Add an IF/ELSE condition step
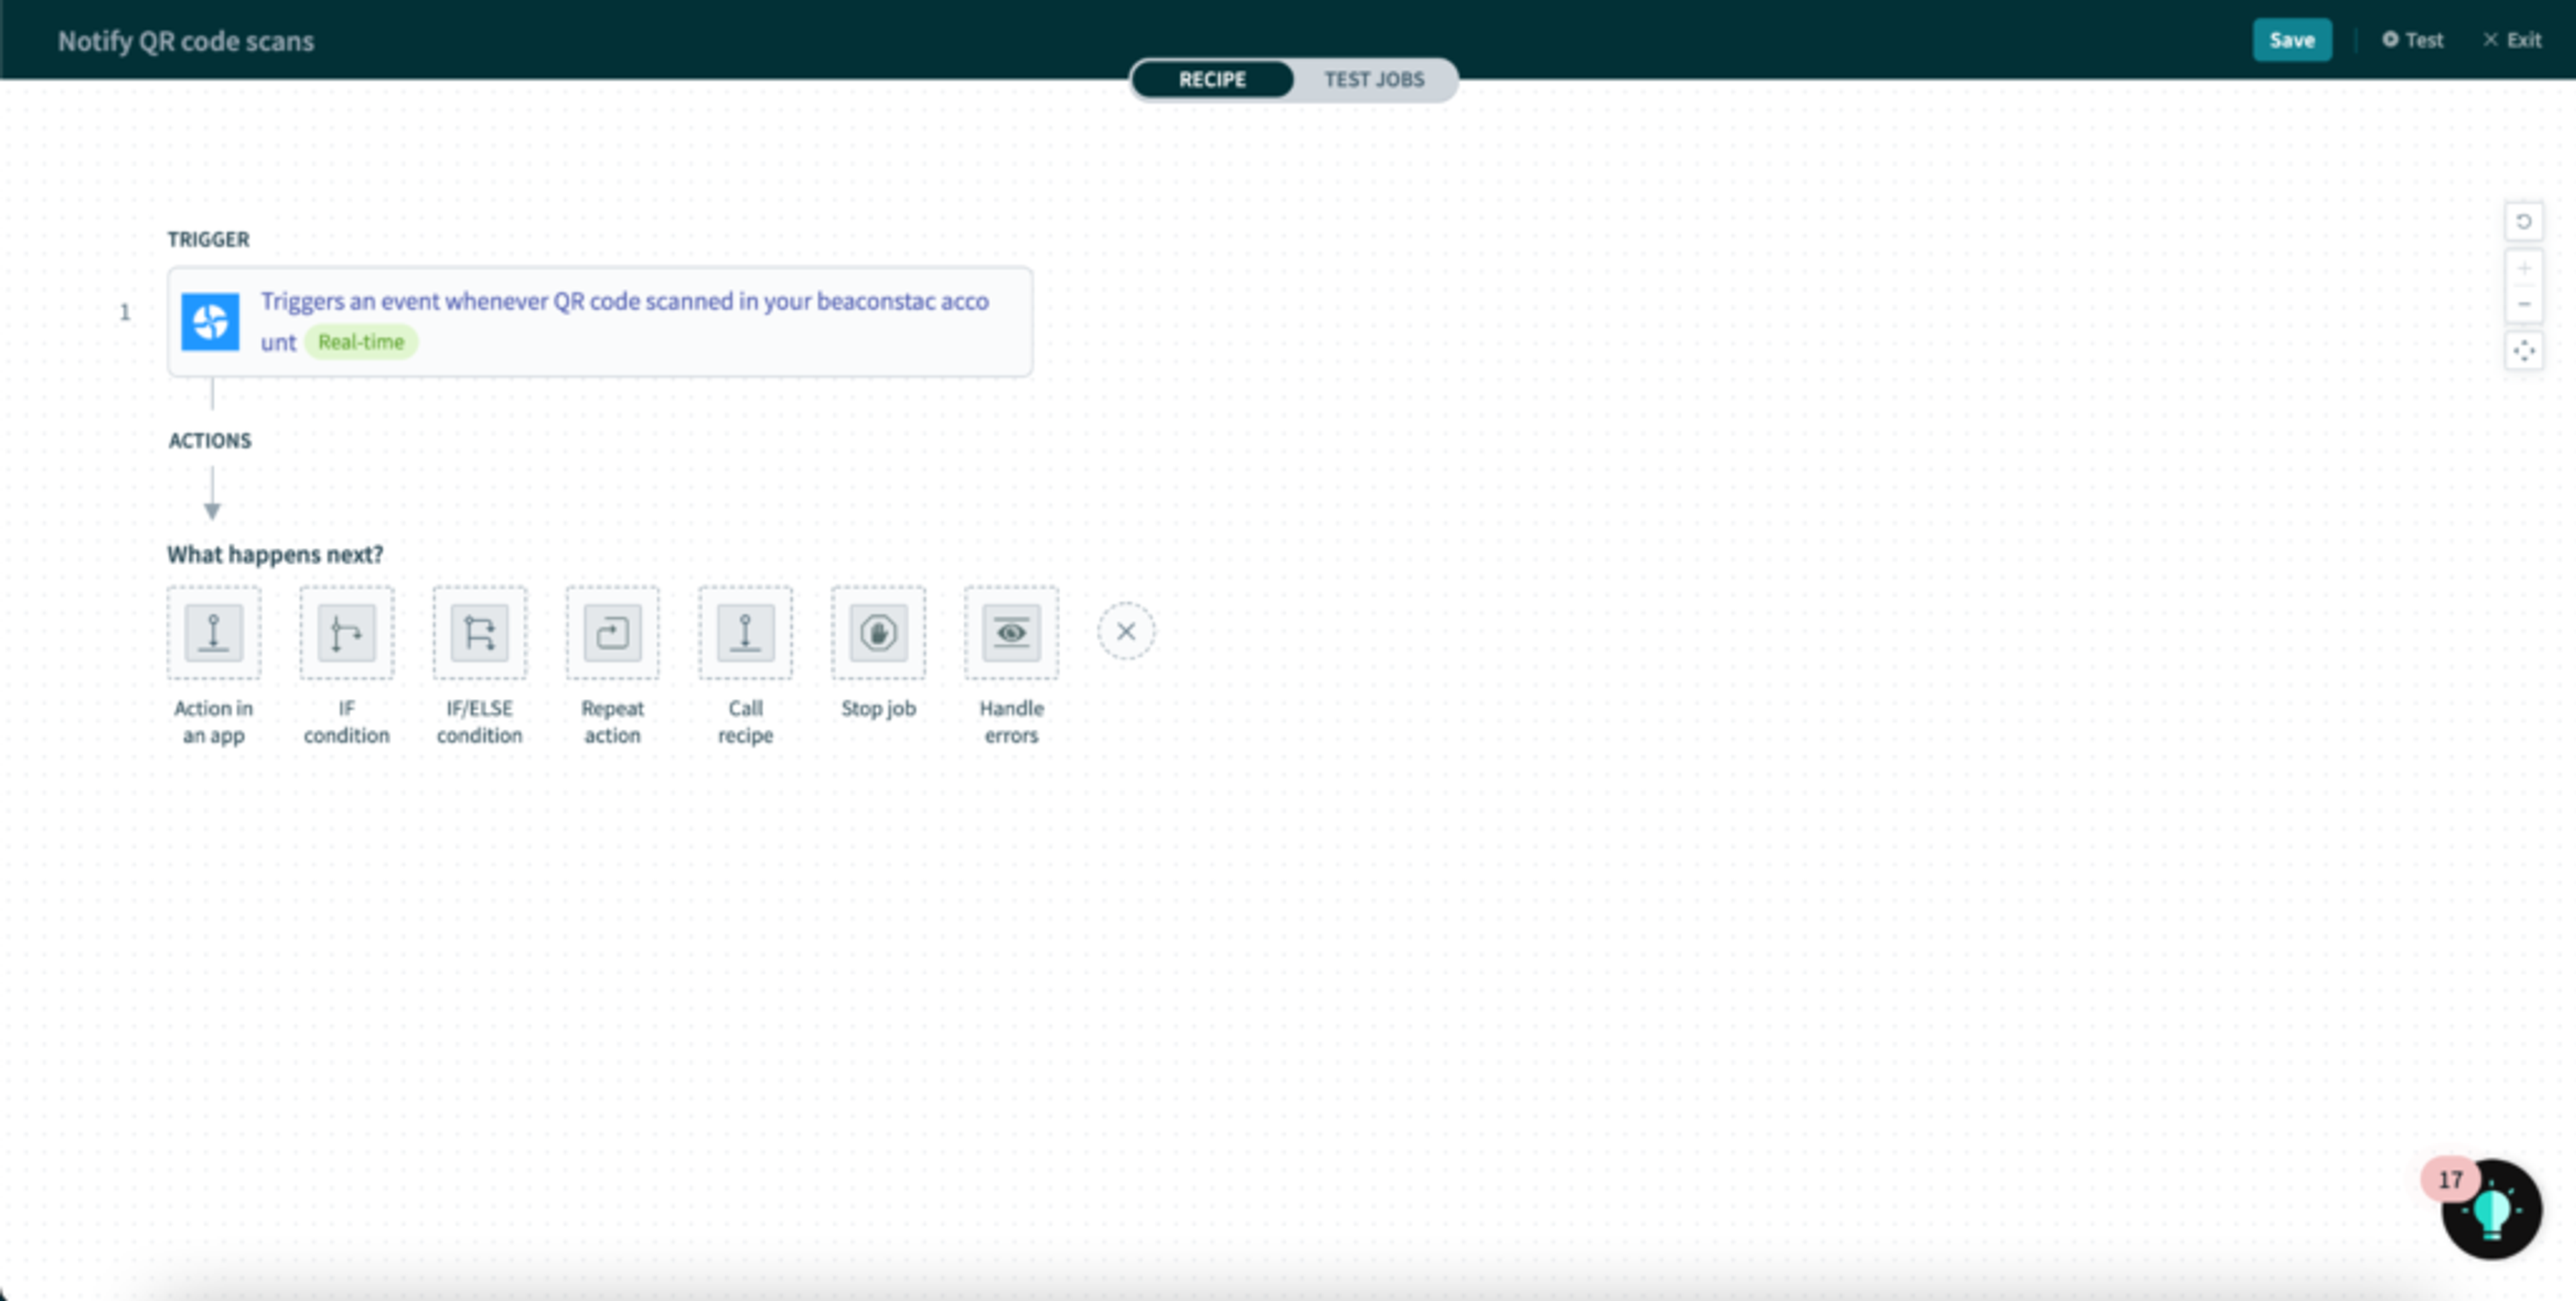 tap(479, 632)
